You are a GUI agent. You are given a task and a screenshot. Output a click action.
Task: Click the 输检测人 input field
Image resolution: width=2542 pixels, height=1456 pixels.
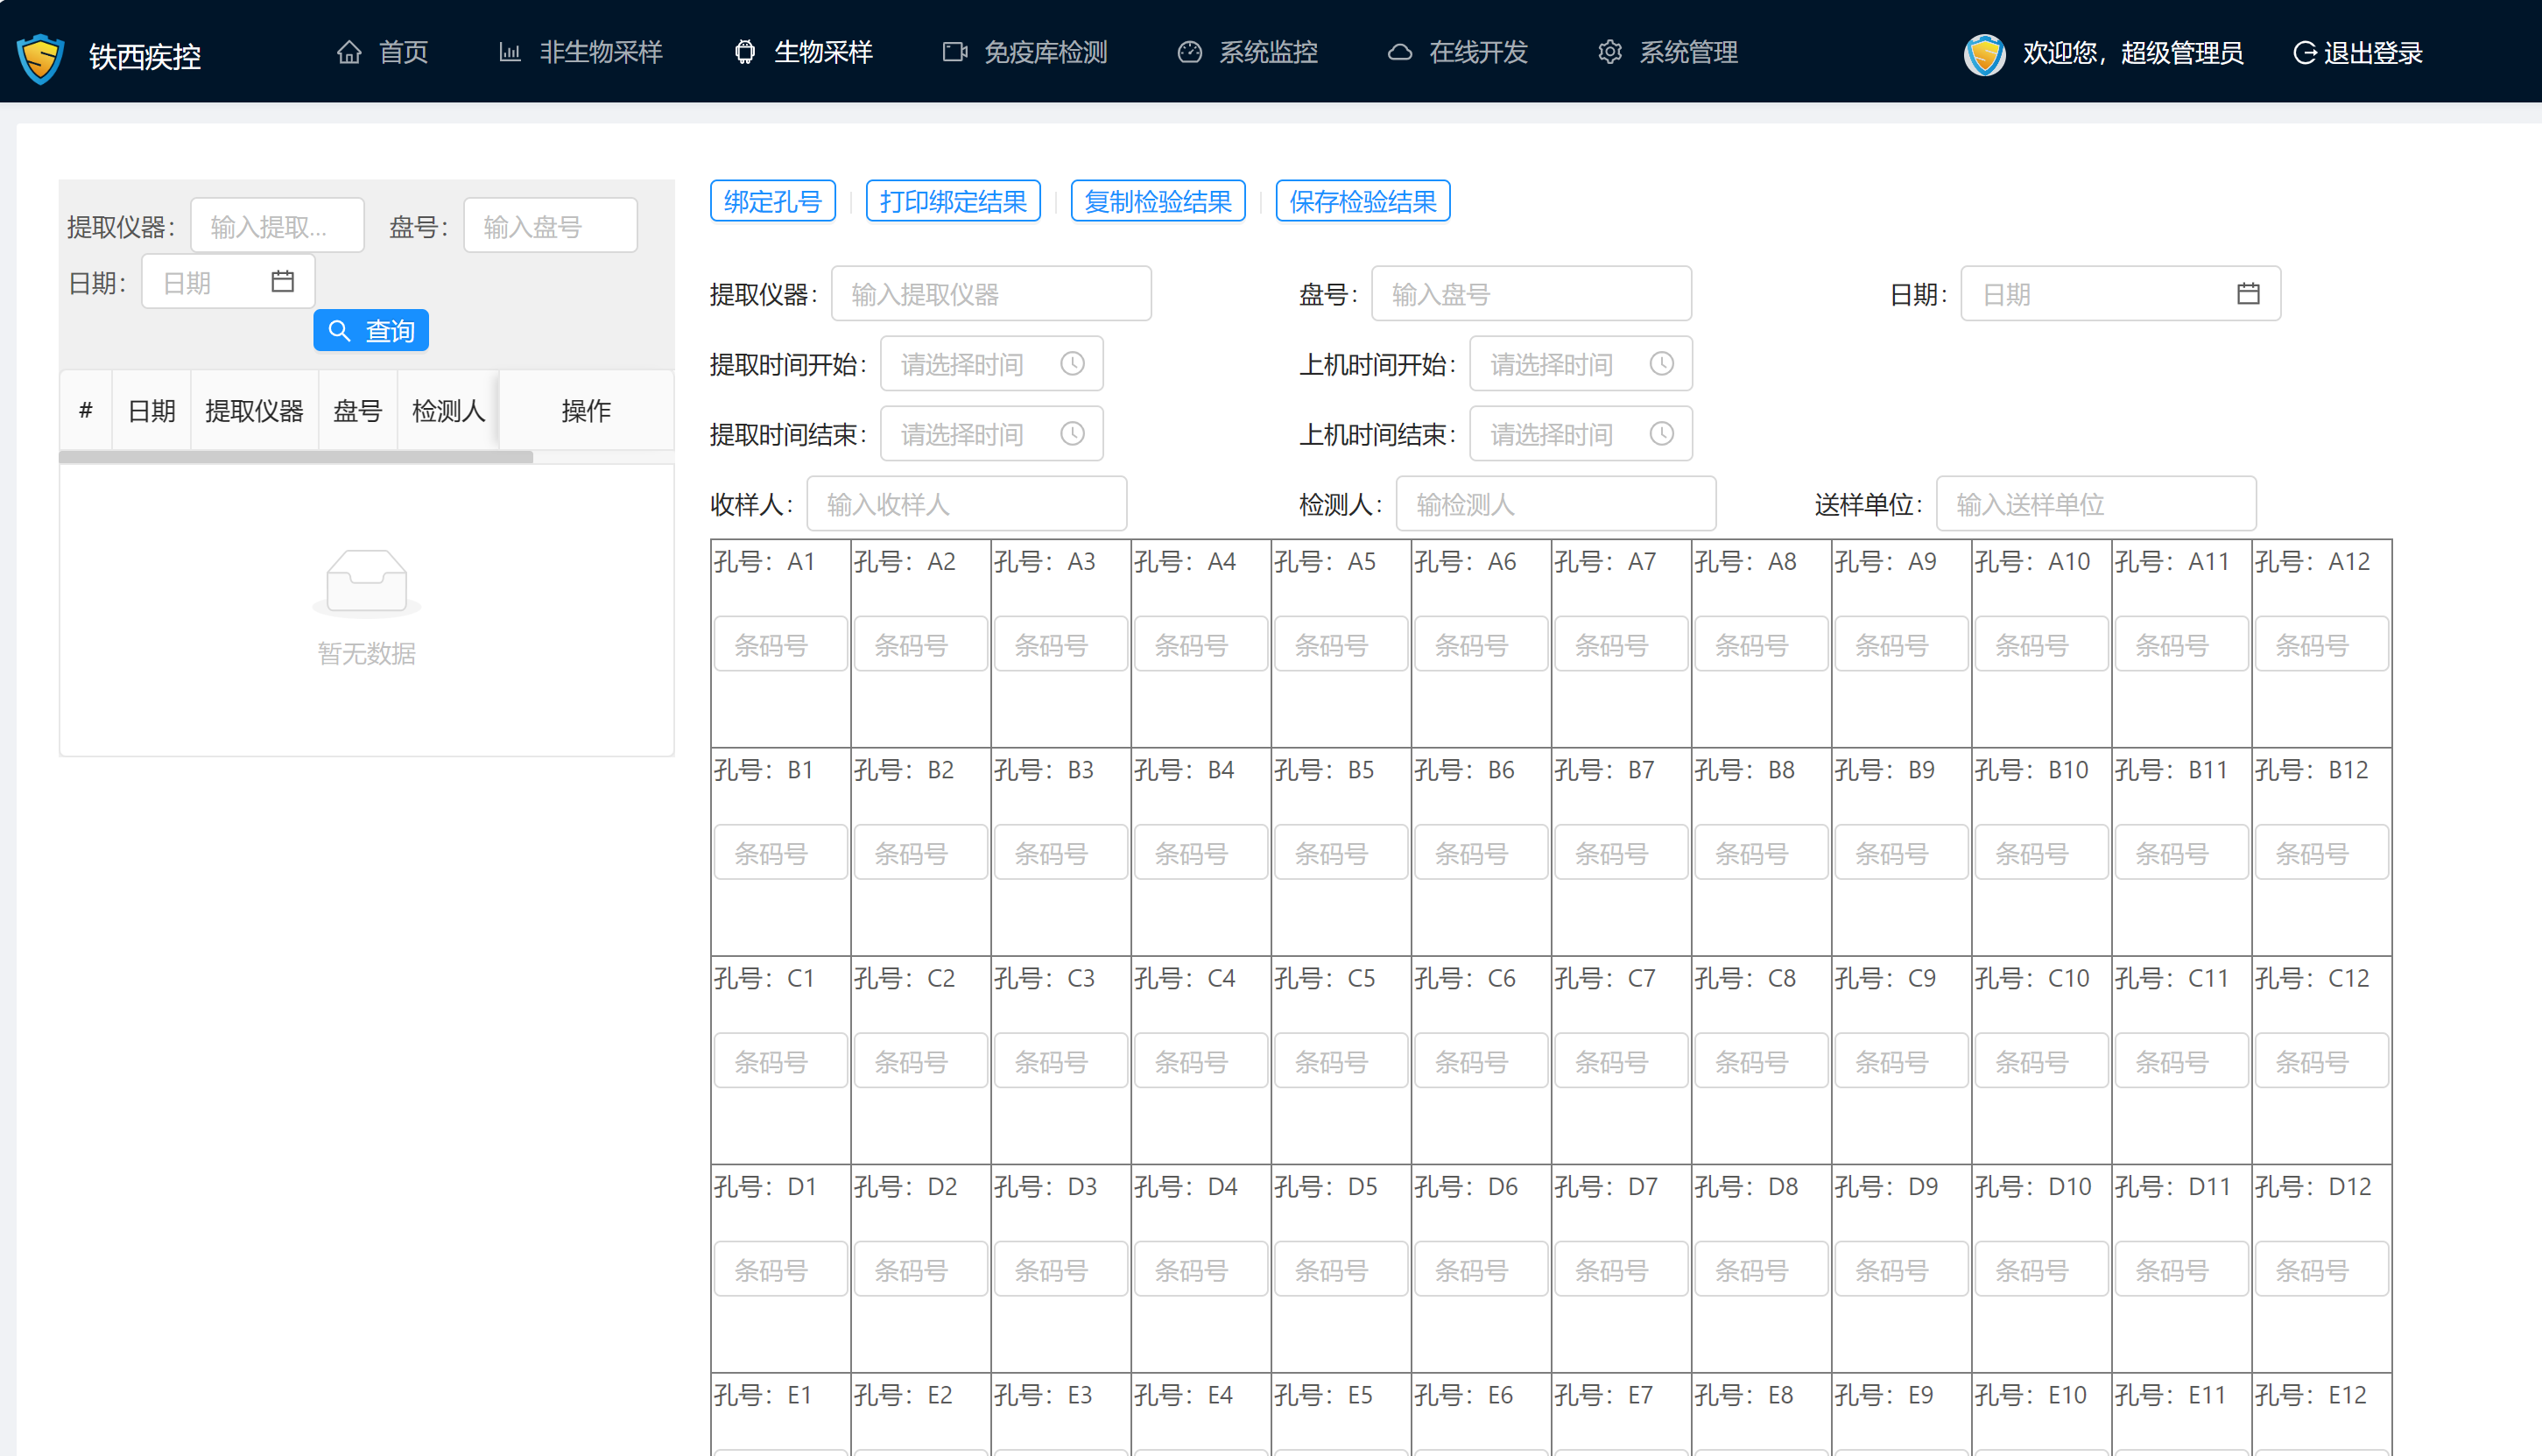click(1556, 503)
